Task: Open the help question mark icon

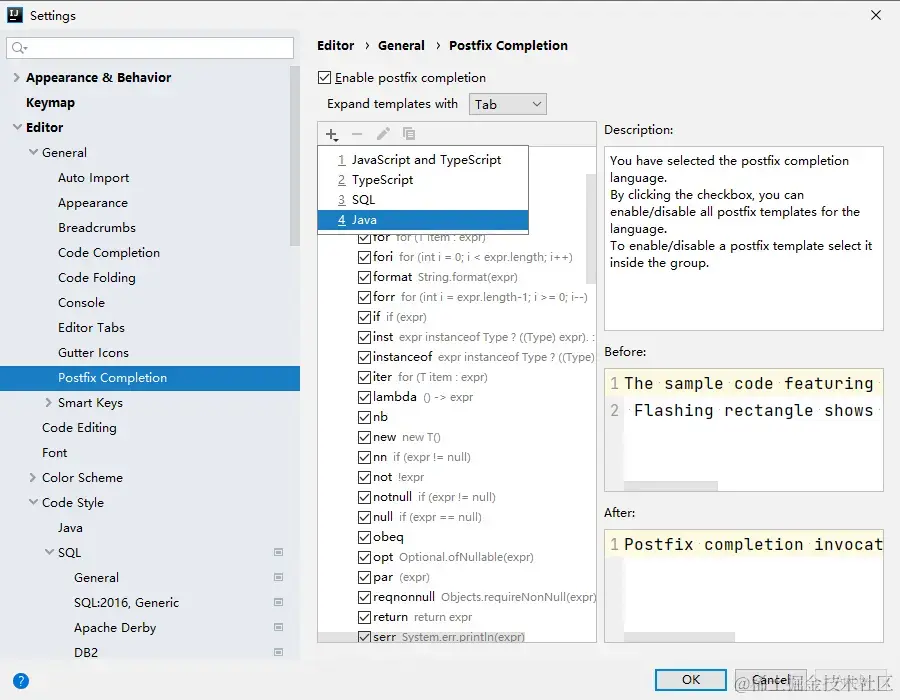Action: coord(21,681)
